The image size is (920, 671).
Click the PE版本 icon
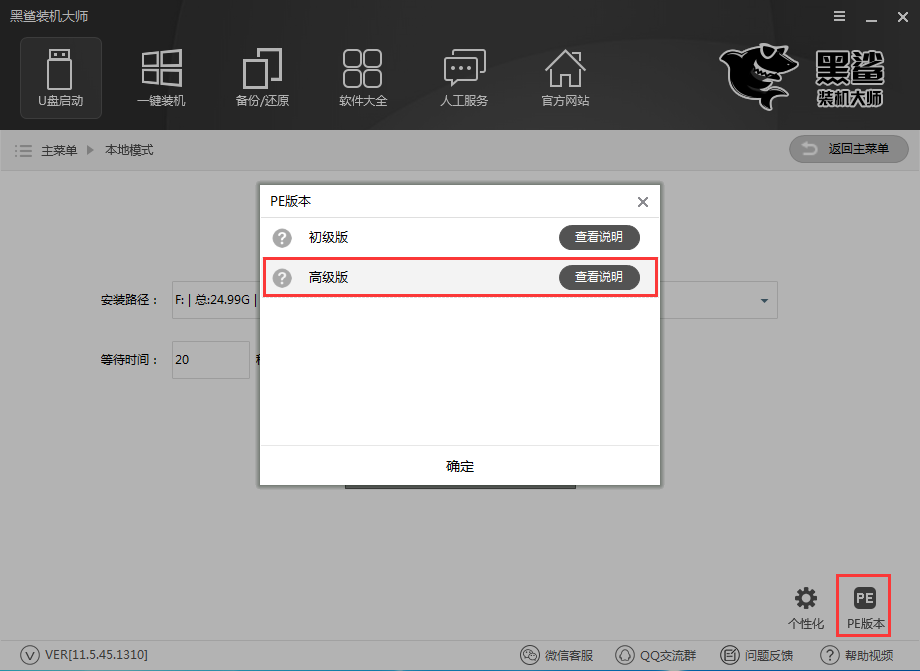pyautogui.click(x=865, y=607)
